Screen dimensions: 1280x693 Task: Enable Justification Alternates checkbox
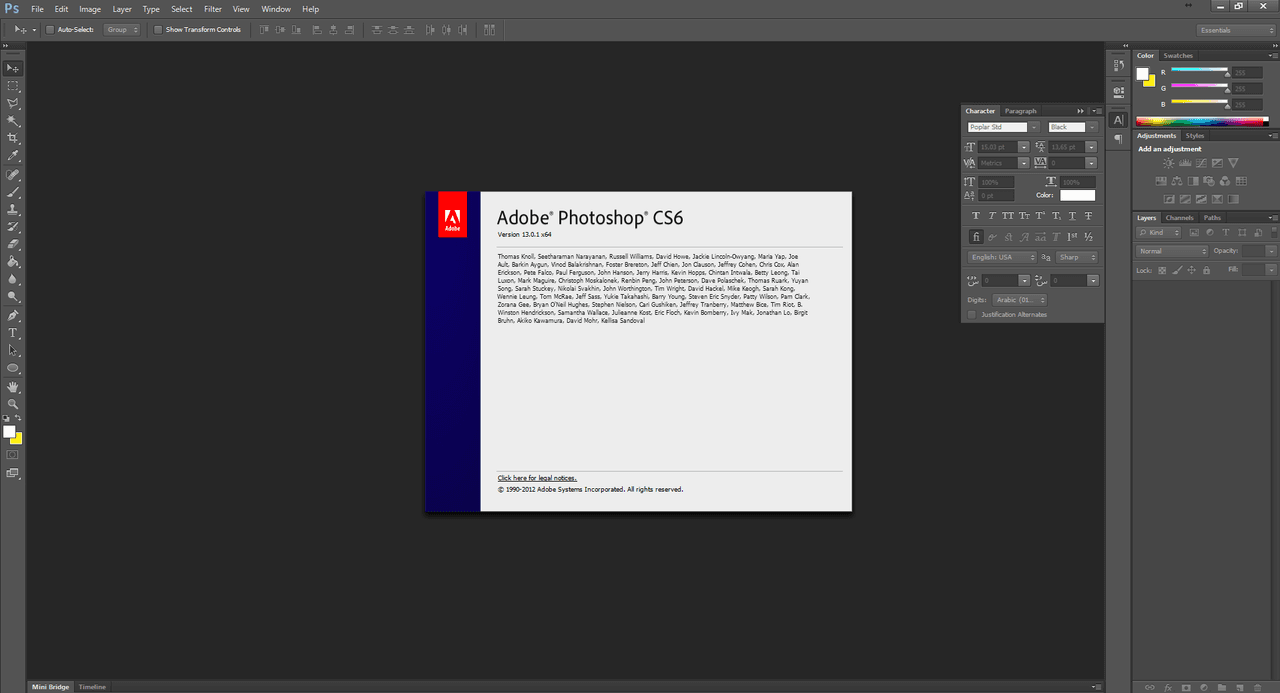tap(971, 314)
